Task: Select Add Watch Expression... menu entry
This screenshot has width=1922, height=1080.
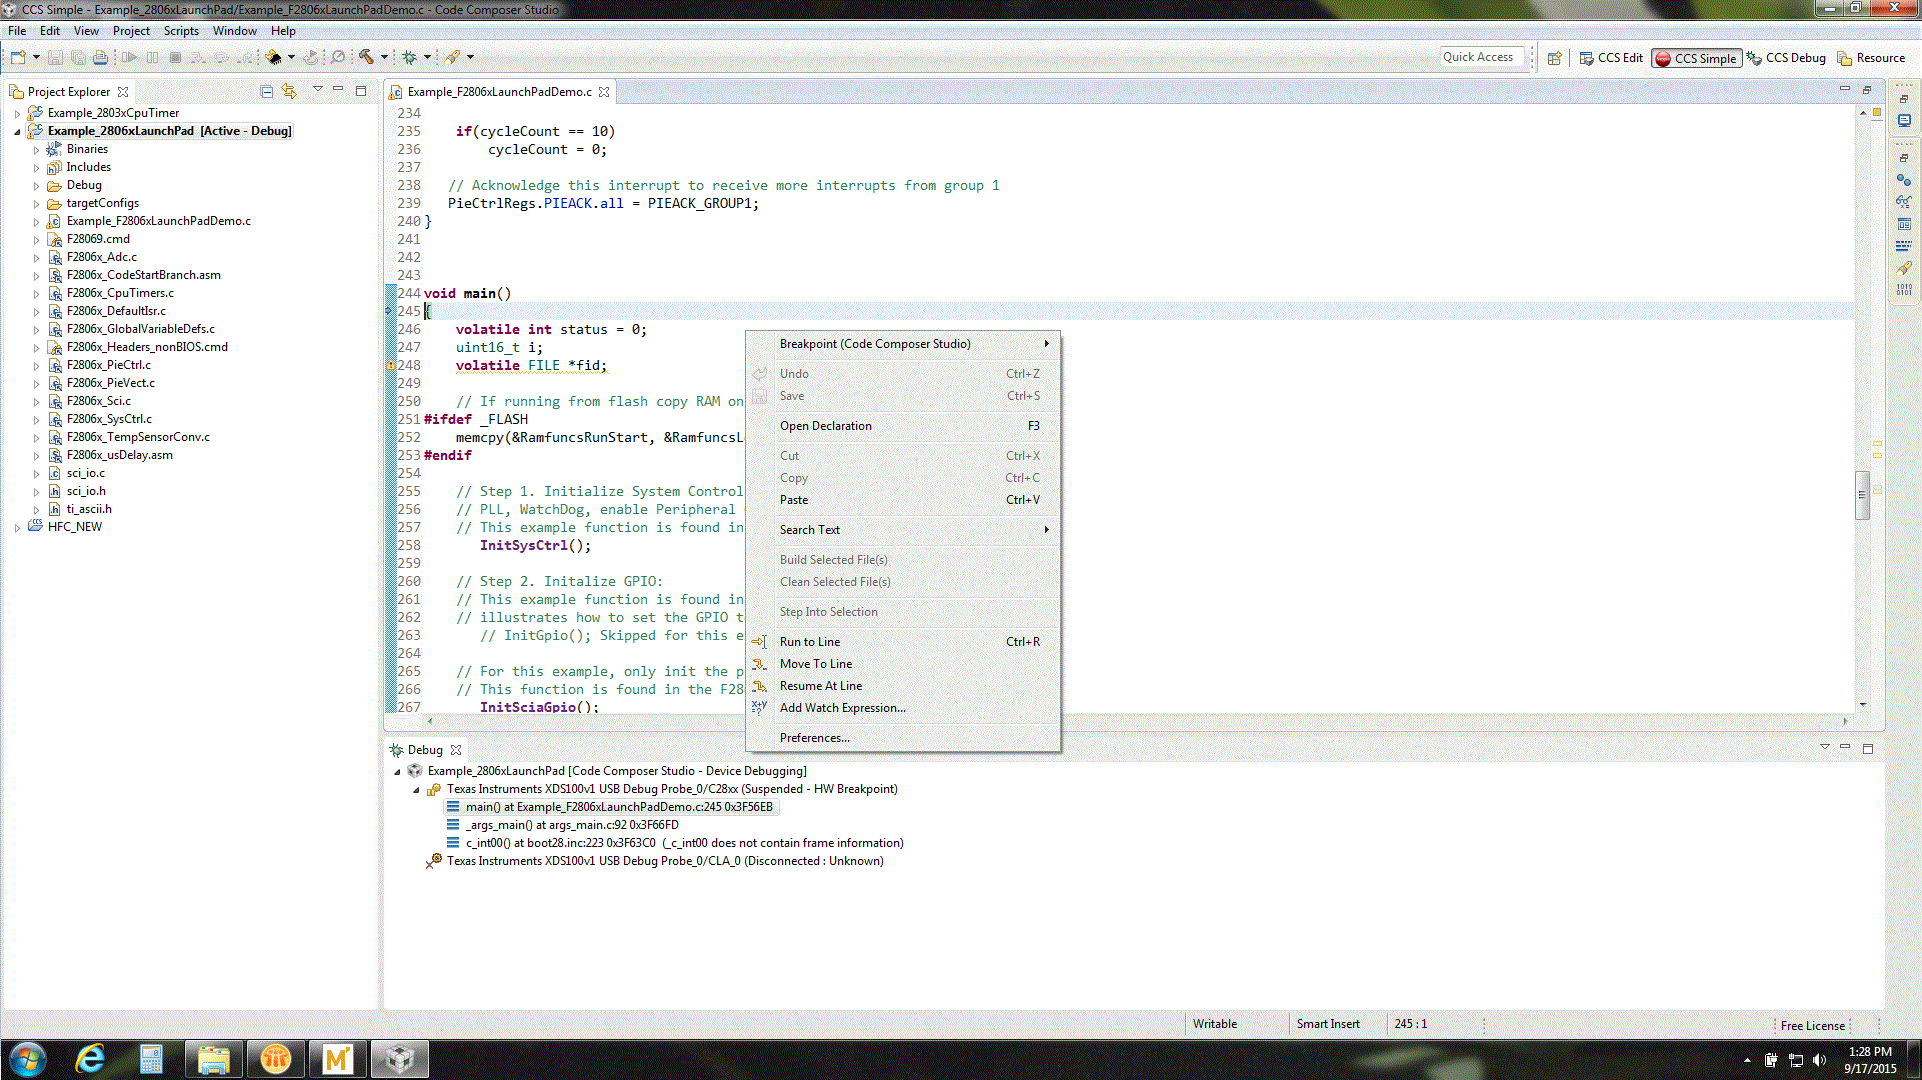Action: [x=842, y=708]
